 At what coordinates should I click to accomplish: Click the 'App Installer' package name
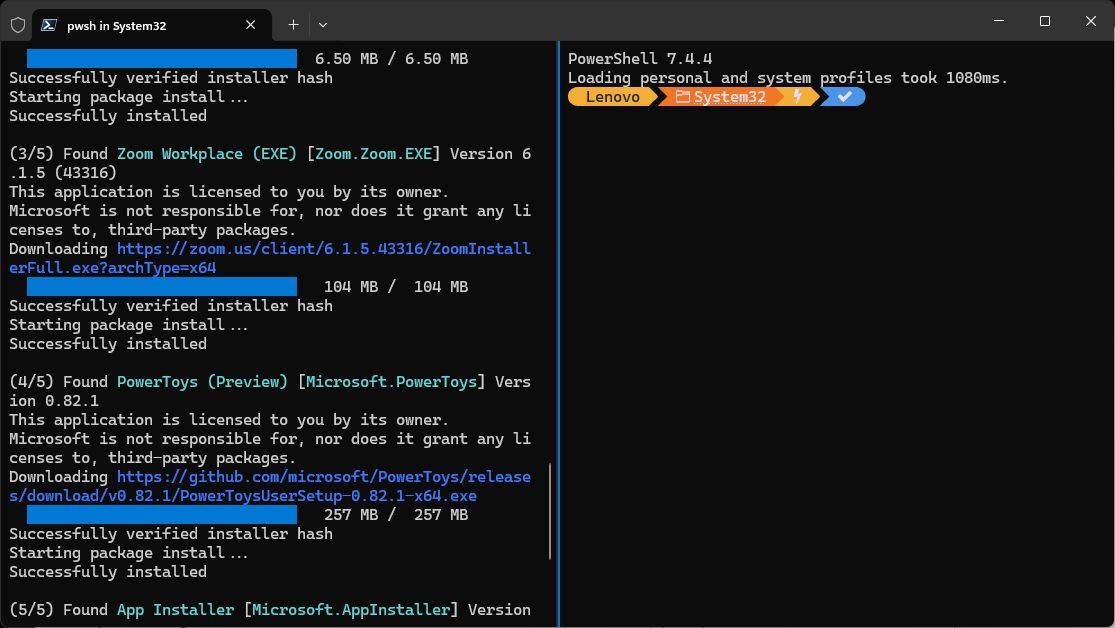pos(175,610)
